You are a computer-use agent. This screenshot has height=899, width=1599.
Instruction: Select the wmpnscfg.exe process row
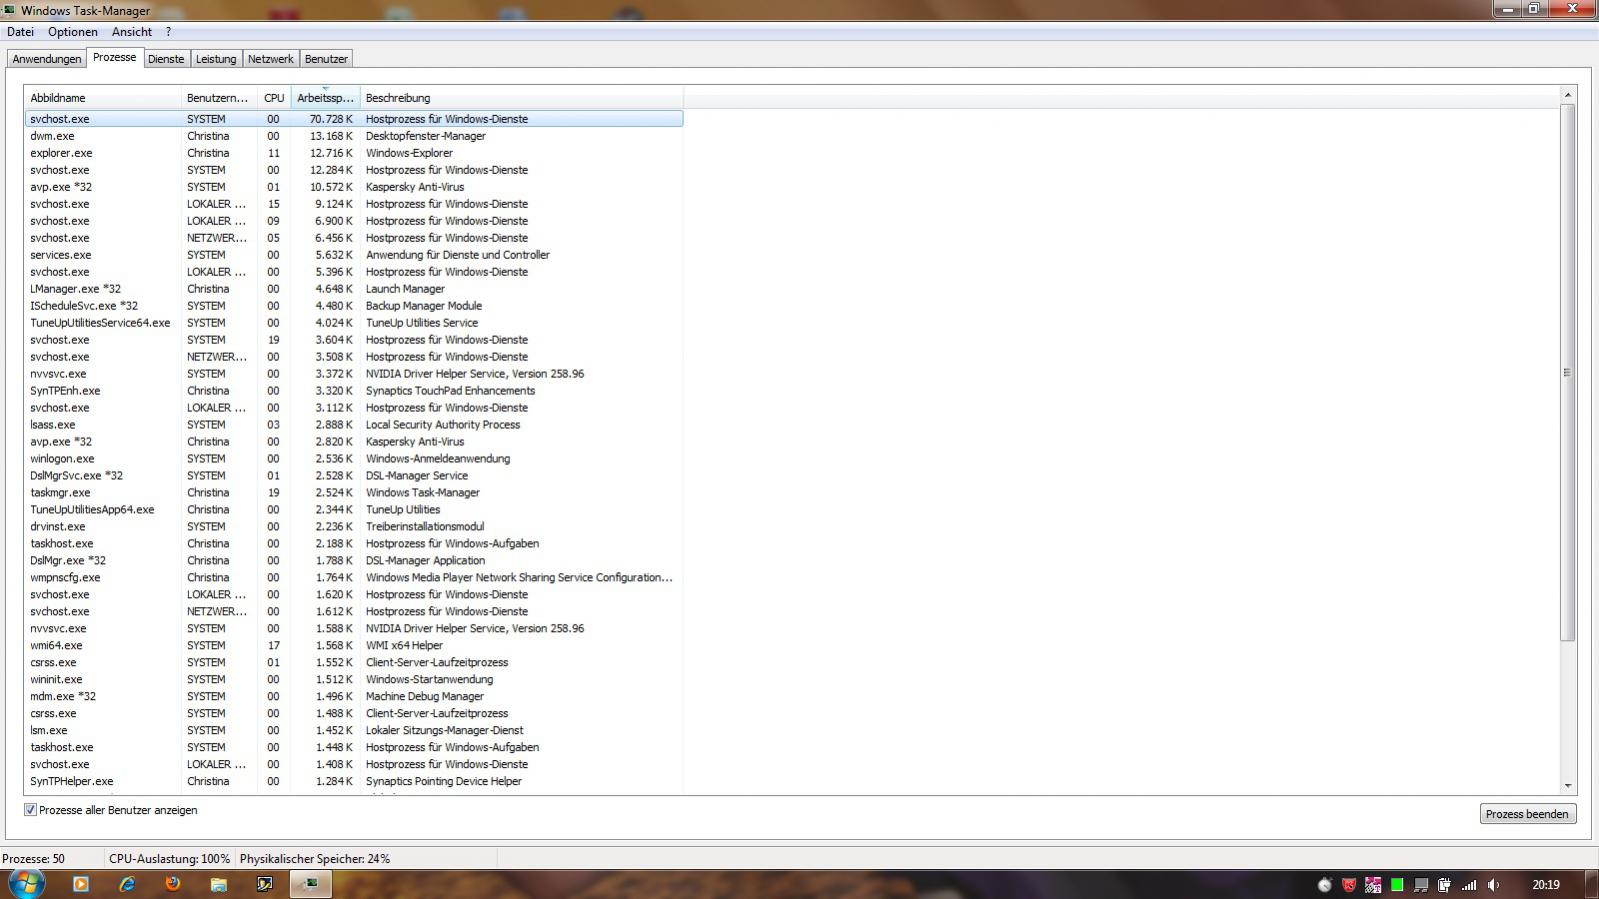tap(353, 578)
